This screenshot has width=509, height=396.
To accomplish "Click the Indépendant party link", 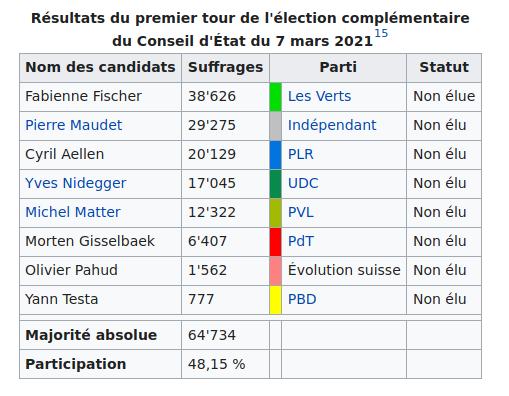I will pos(332,125).
